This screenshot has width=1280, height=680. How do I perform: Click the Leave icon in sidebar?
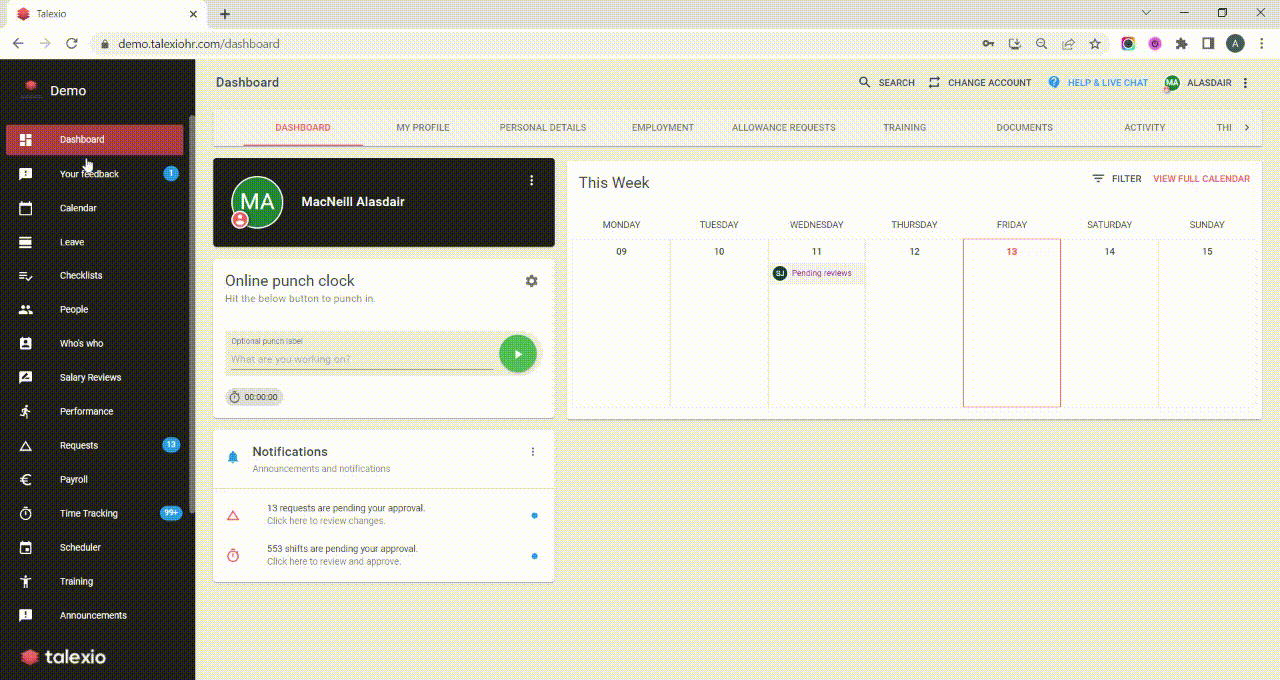26,242
